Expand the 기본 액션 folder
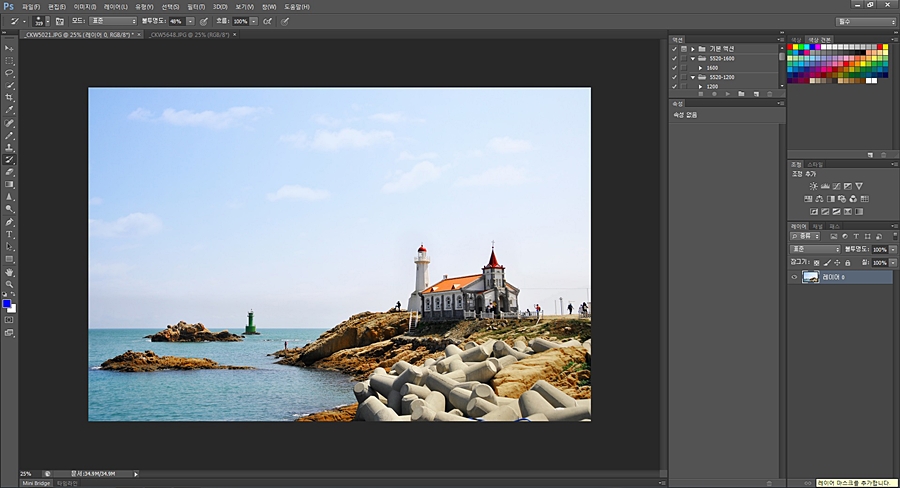This screenshot has height=488, width=900. pos(693,48)
